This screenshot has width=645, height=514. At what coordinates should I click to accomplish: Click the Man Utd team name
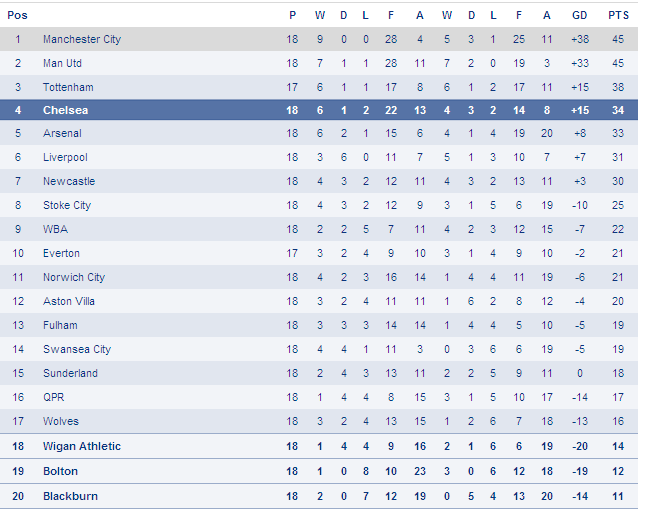63,63
